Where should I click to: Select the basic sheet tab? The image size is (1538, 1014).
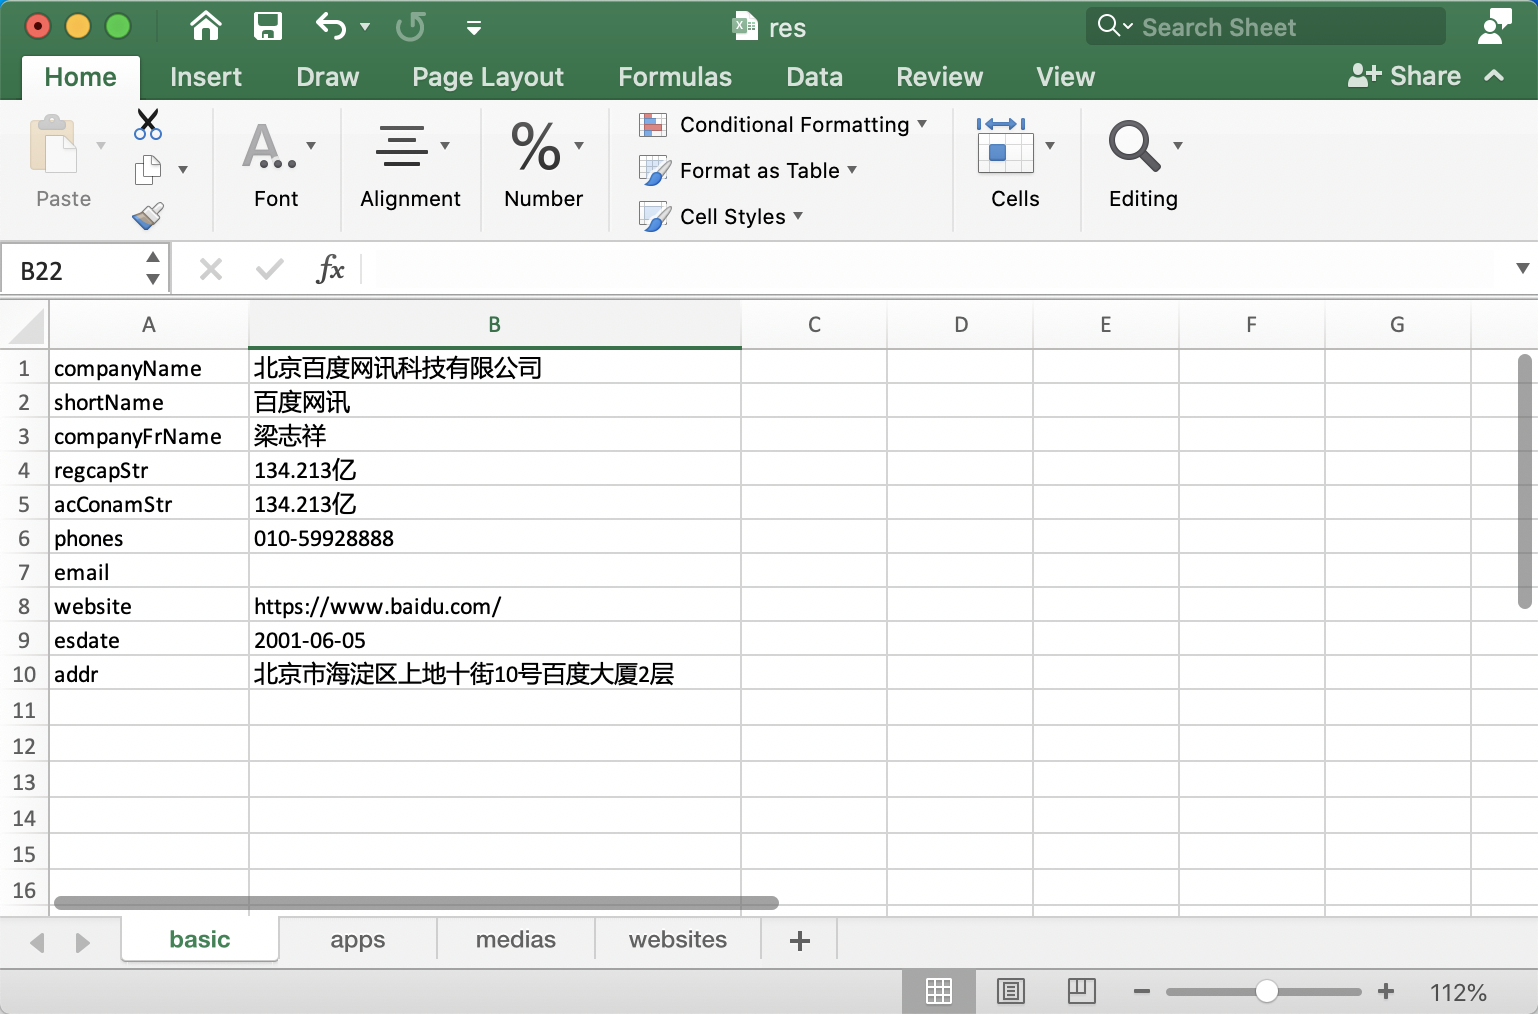[x=200, y=940]
